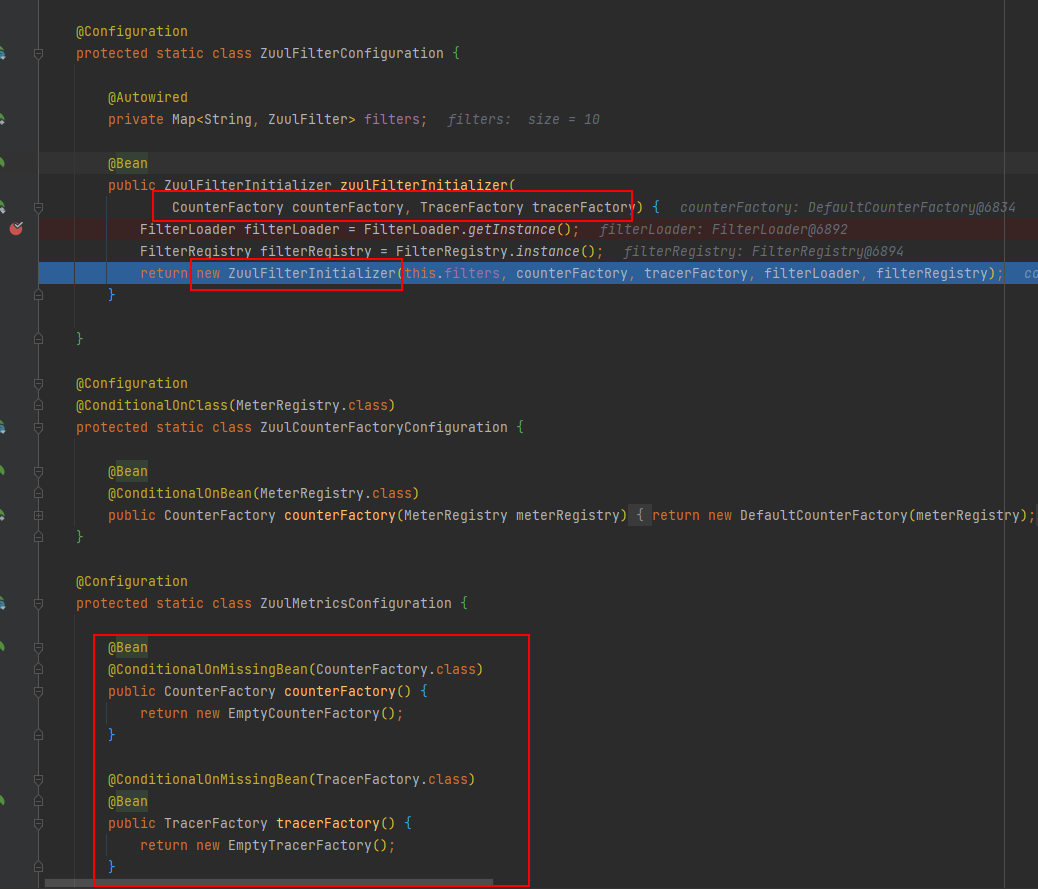Click the @Autowired annotation
The height and width of the screenshot is (889, 1038).
click(148, 97)
